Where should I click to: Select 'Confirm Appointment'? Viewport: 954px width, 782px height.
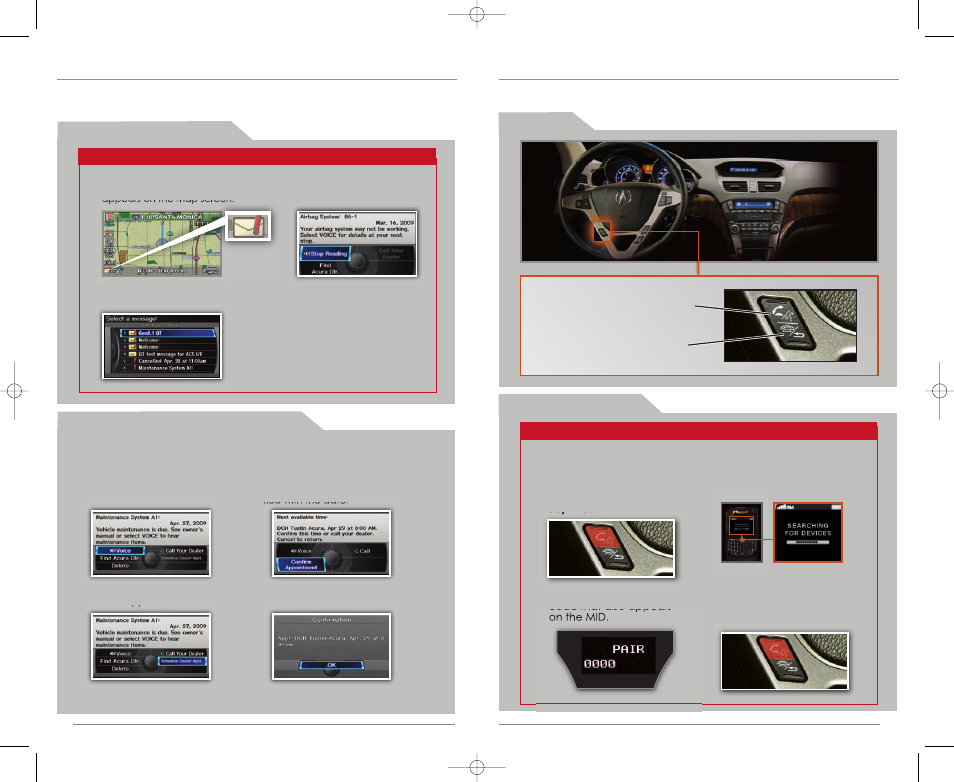(301, 565)
